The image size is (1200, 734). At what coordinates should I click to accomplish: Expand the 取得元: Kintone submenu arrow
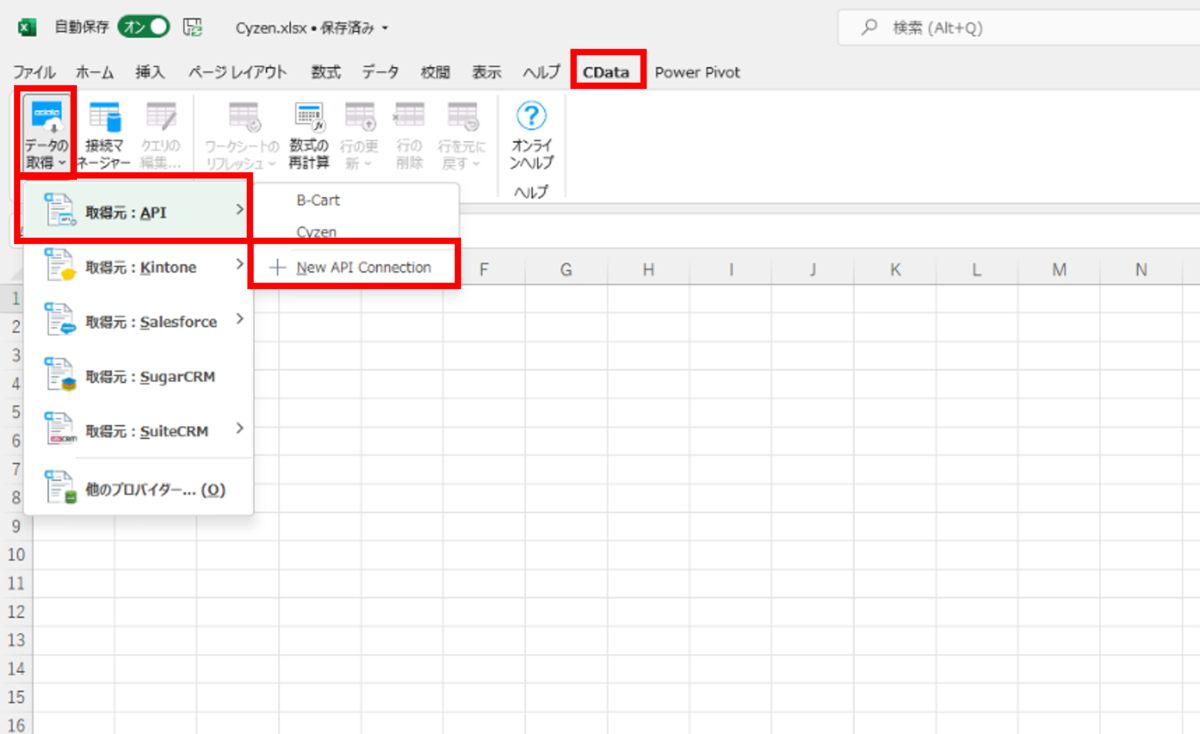[x=239, y=265]
